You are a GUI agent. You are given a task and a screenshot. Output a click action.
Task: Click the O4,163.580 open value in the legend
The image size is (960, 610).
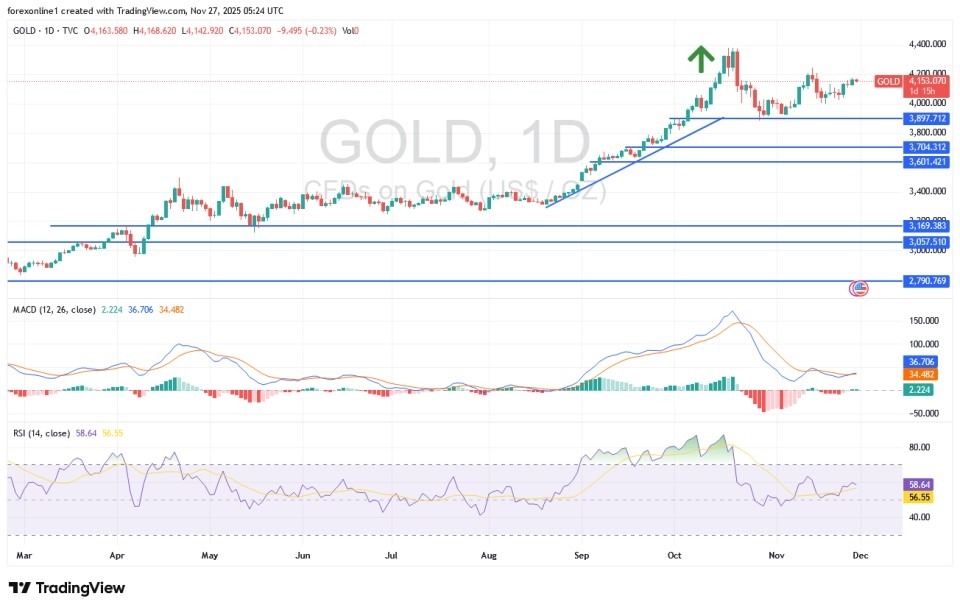click(106, 30)
